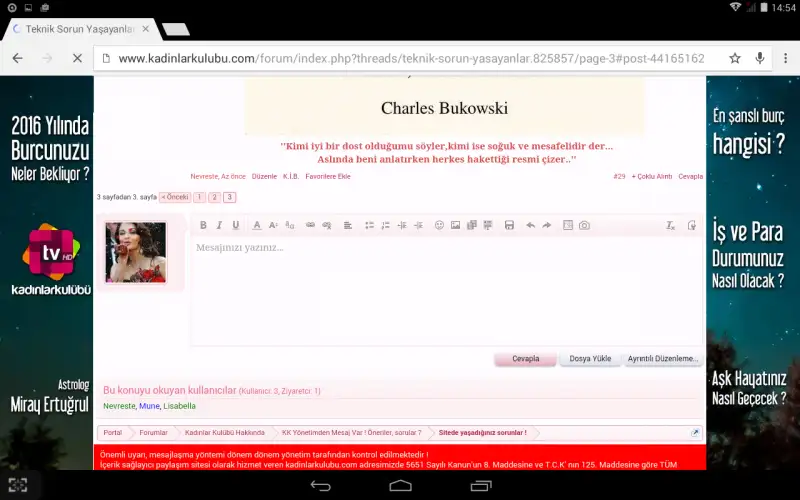Toggle italic text in the editor toolbar

[220, 226]
